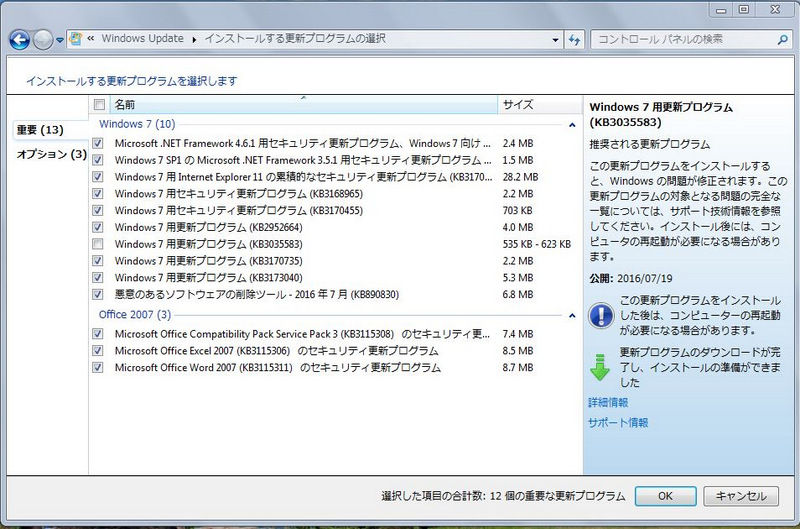Uncheck Internet Explorer 11 cumulative update checkbox
This screenshot has width=800, height=529.
point(98,177)
